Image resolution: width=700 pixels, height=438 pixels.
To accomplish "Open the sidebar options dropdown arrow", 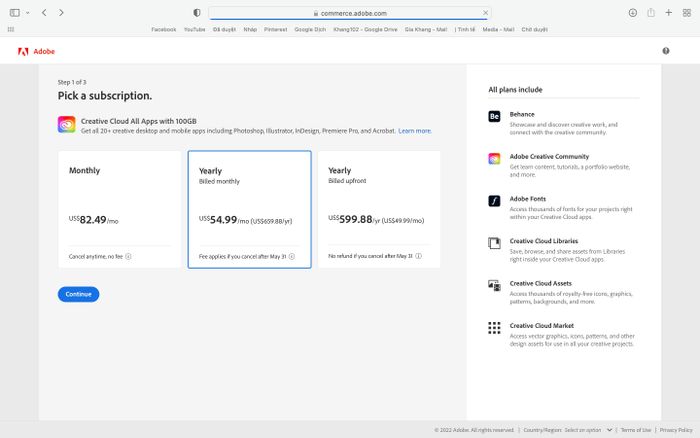I will click(x=28, y=13).
